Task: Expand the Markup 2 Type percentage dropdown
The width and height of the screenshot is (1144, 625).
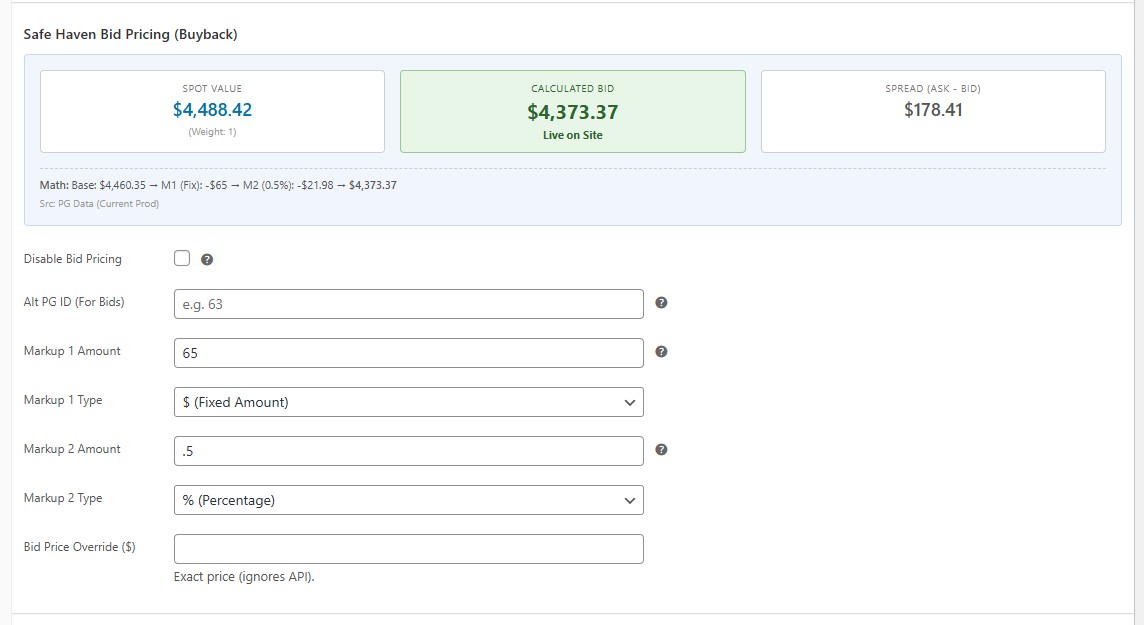Action: [x=408, y=500]
